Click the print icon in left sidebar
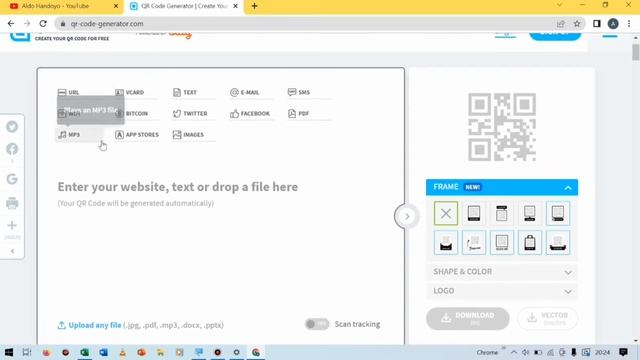The width and height of the screenshot is (640, 360). [12, 203]
